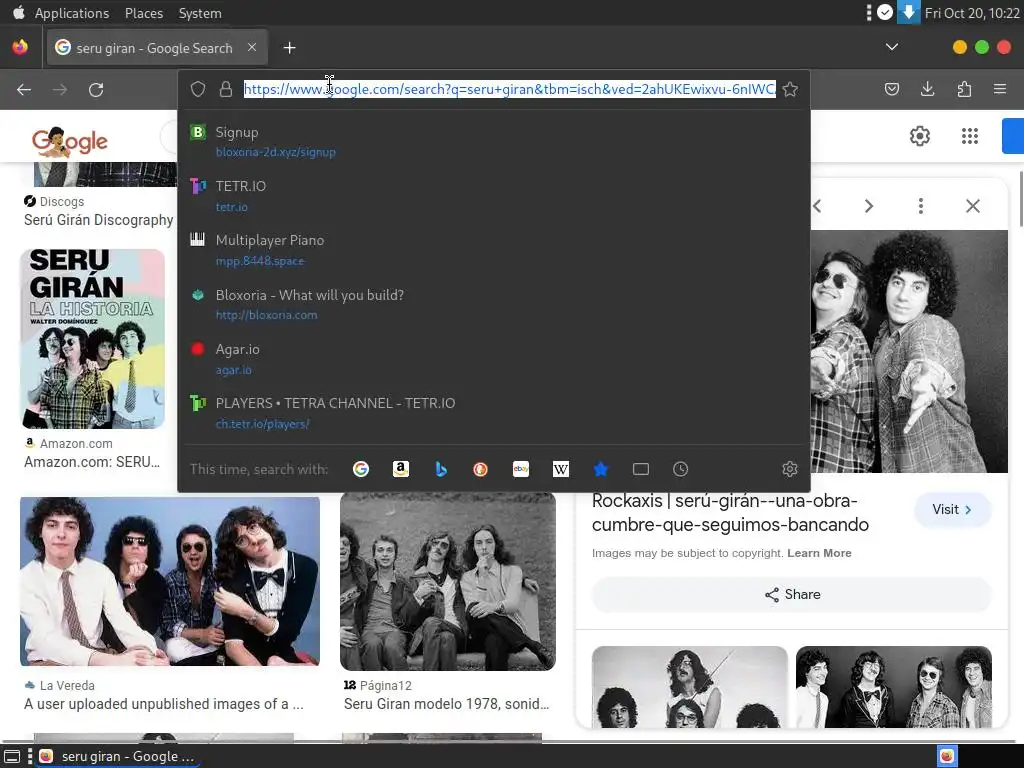The height and width of the screenshot is (768, 1024).
Task: Open Firefox application hamburger menu
Action: pyautogui.click(x=1000, y=89)
